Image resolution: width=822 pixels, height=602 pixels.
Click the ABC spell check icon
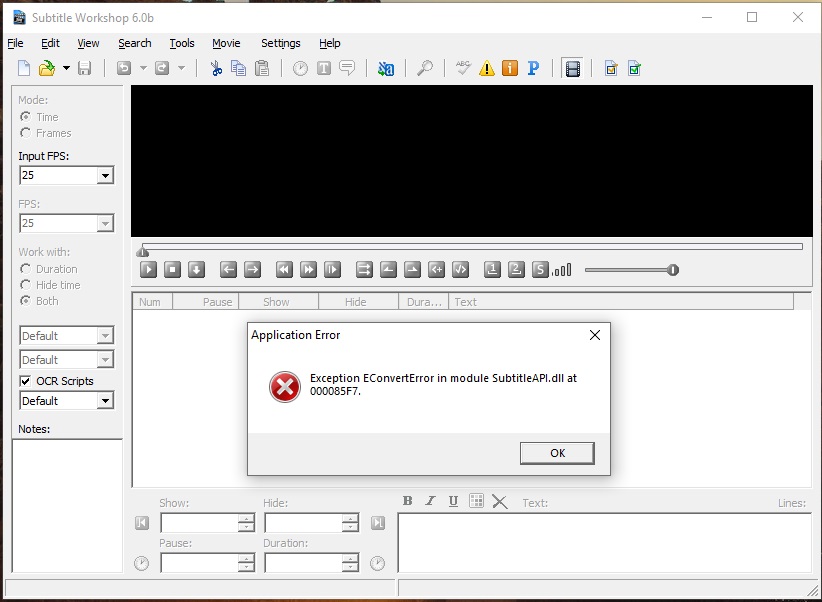pyautogui.click(x=463, y=68)
